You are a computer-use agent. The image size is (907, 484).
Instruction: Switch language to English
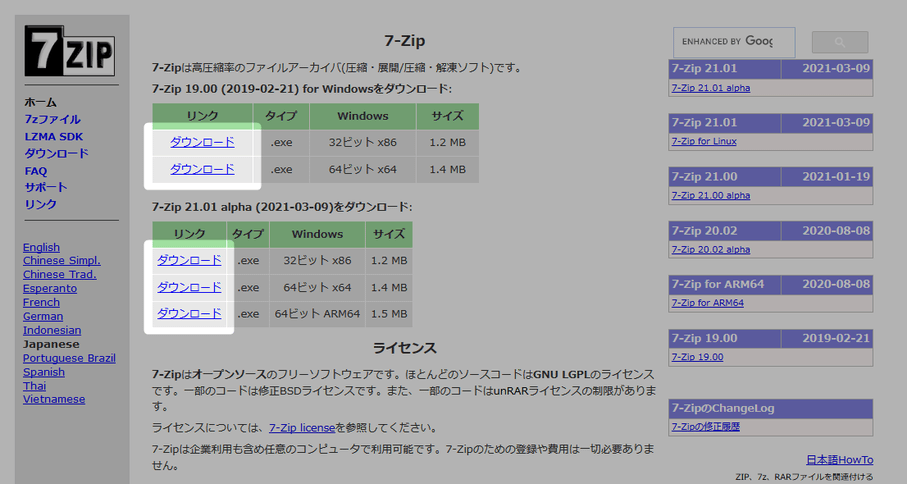point(41,247)
